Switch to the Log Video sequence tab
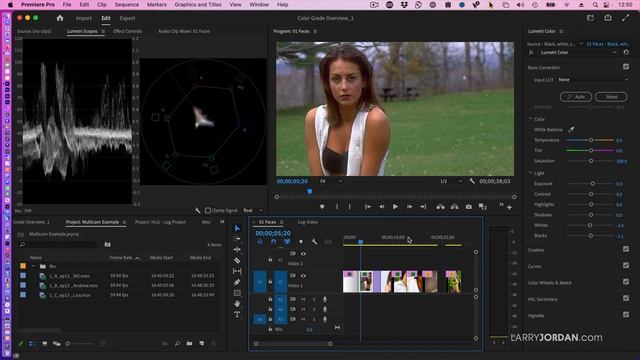Image resolution: width=640 pixels, height=360 pixels. click(x=308, y=222)
